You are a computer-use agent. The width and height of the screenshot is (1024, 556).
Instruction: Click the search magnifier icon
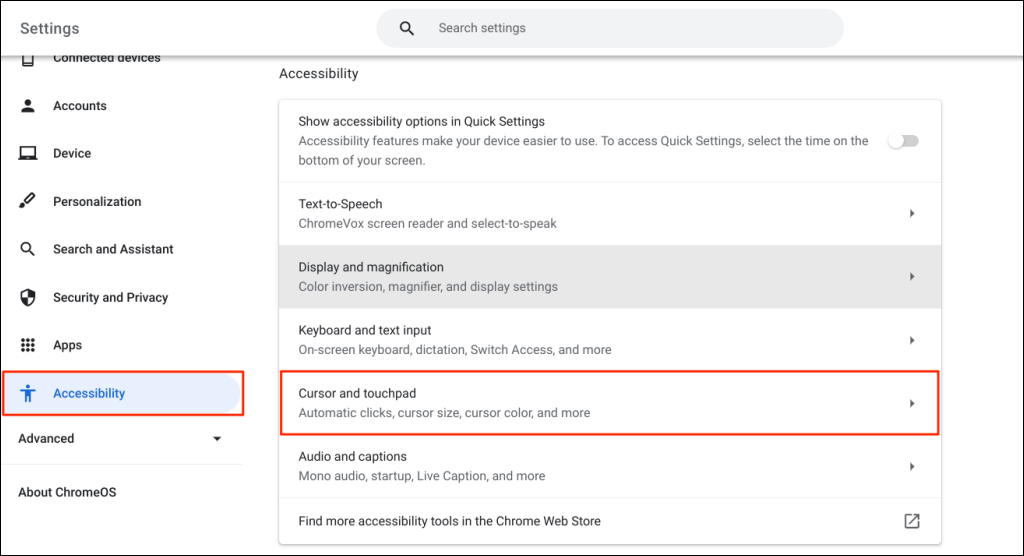click(x=407, y=29)
